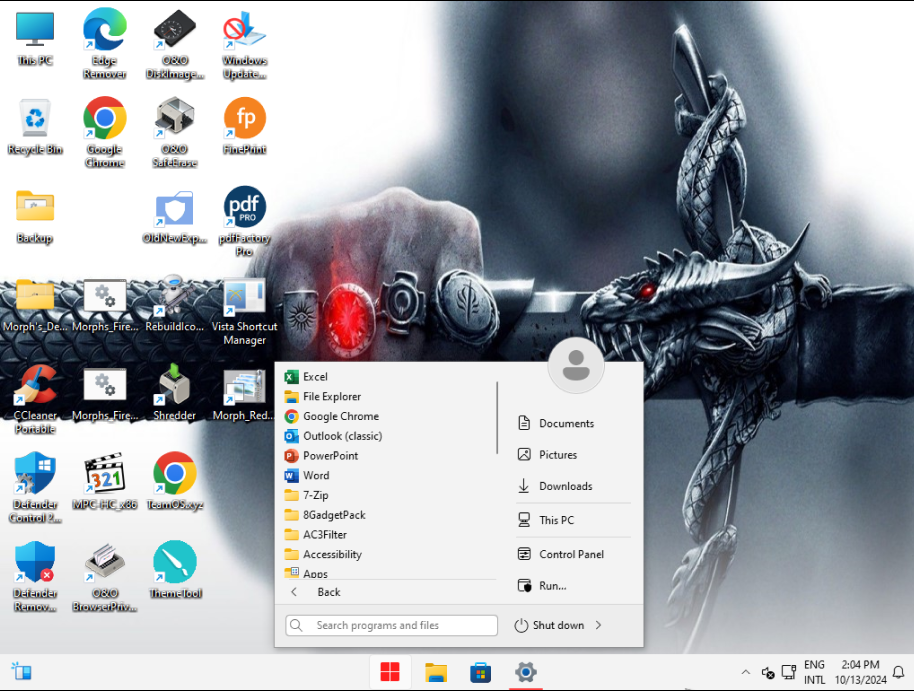Image resolution: width=914 pixels, height=691 pixels.
Task: Open the clock showing 2:04 PM
Action: [860, 672]
